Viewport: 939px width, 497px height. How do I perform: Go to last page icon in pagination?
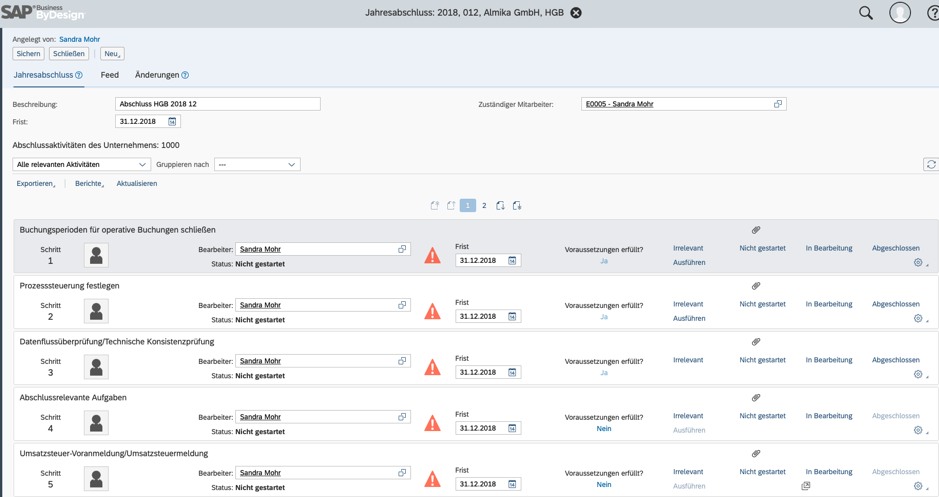click(x=517, y=205)
